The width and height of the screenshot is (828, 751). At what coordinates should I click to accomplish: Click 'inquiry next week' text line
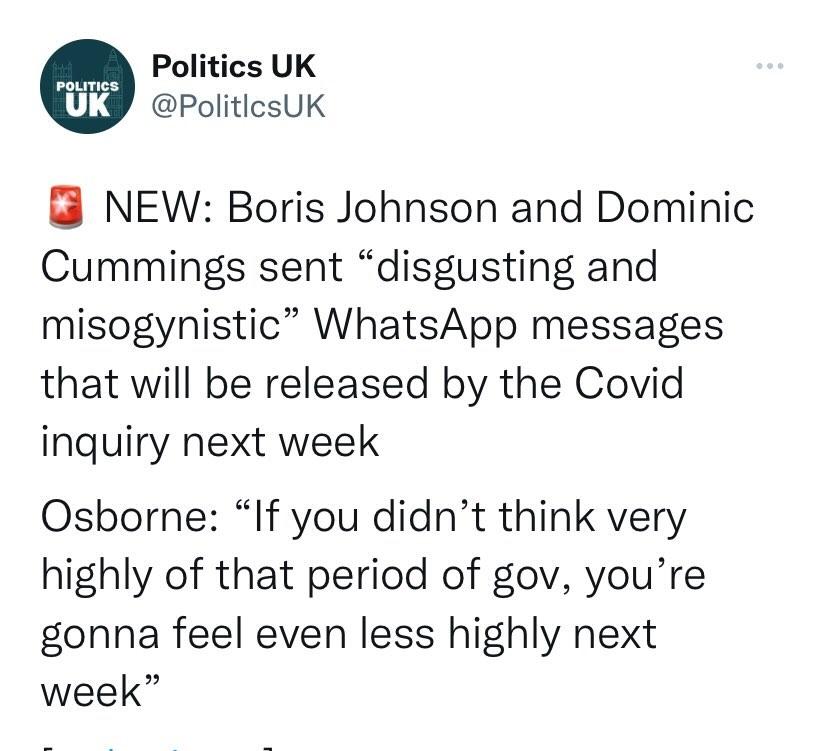[x=210, y=443]
